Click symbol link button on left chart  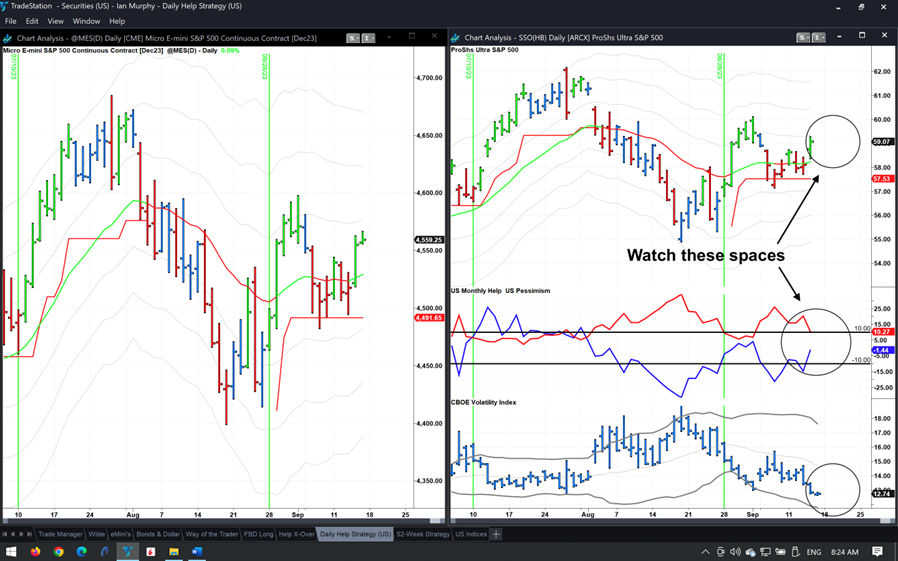tap(353, 38)
